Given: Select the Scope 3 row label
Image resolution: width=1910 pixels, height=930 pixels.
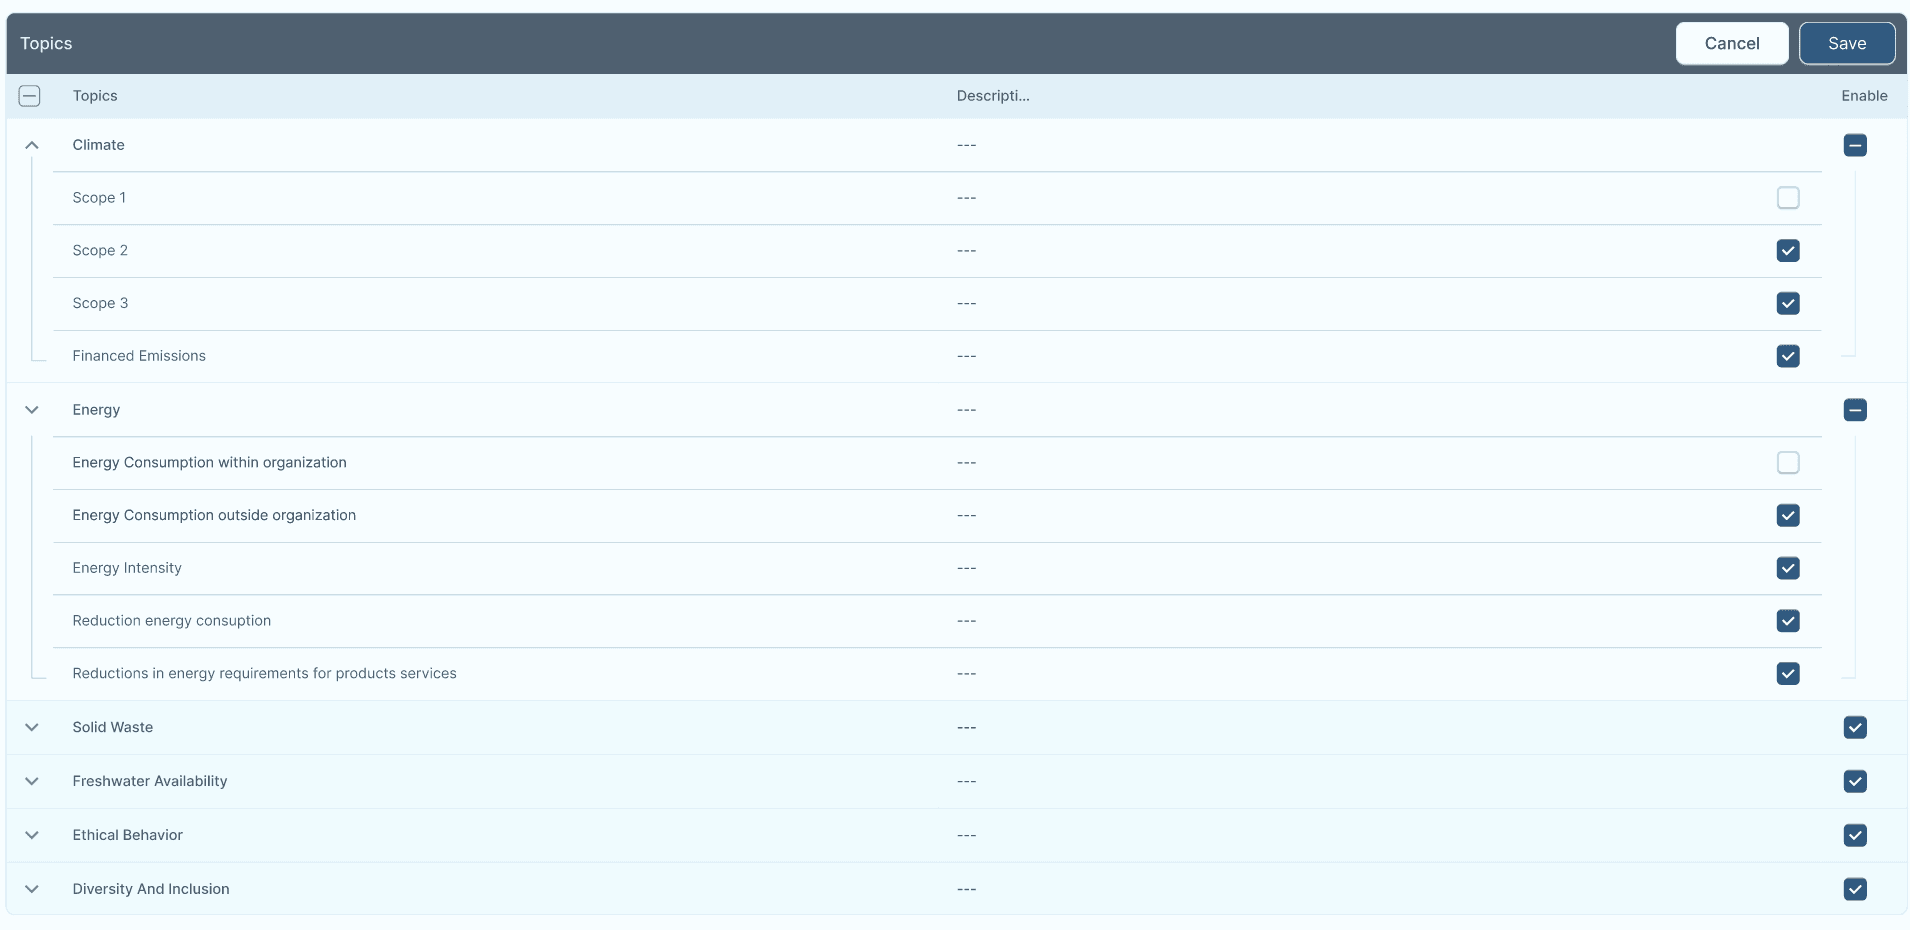Looking at the screenshot, I should tap(100, 303).
